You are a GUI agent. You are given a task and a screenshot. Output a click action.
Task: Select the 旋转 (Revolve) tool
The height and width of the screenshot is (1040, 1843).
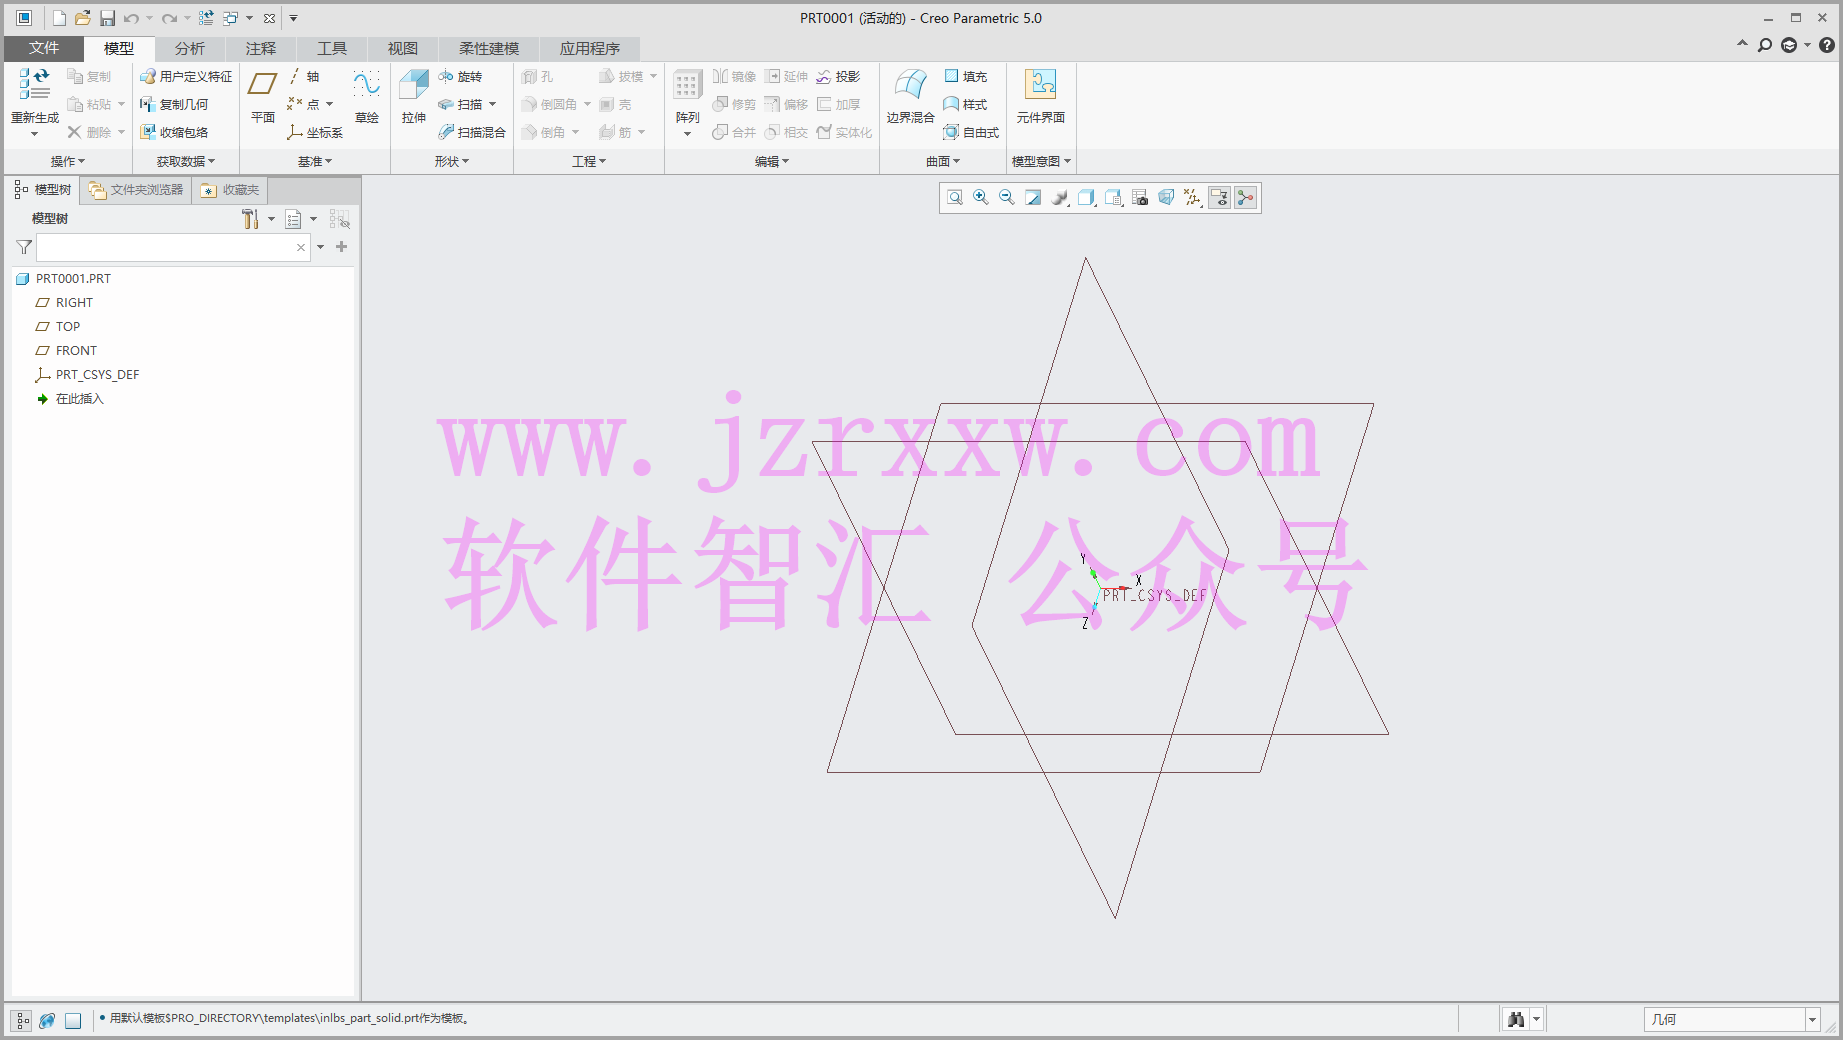[x=460, y=76]
